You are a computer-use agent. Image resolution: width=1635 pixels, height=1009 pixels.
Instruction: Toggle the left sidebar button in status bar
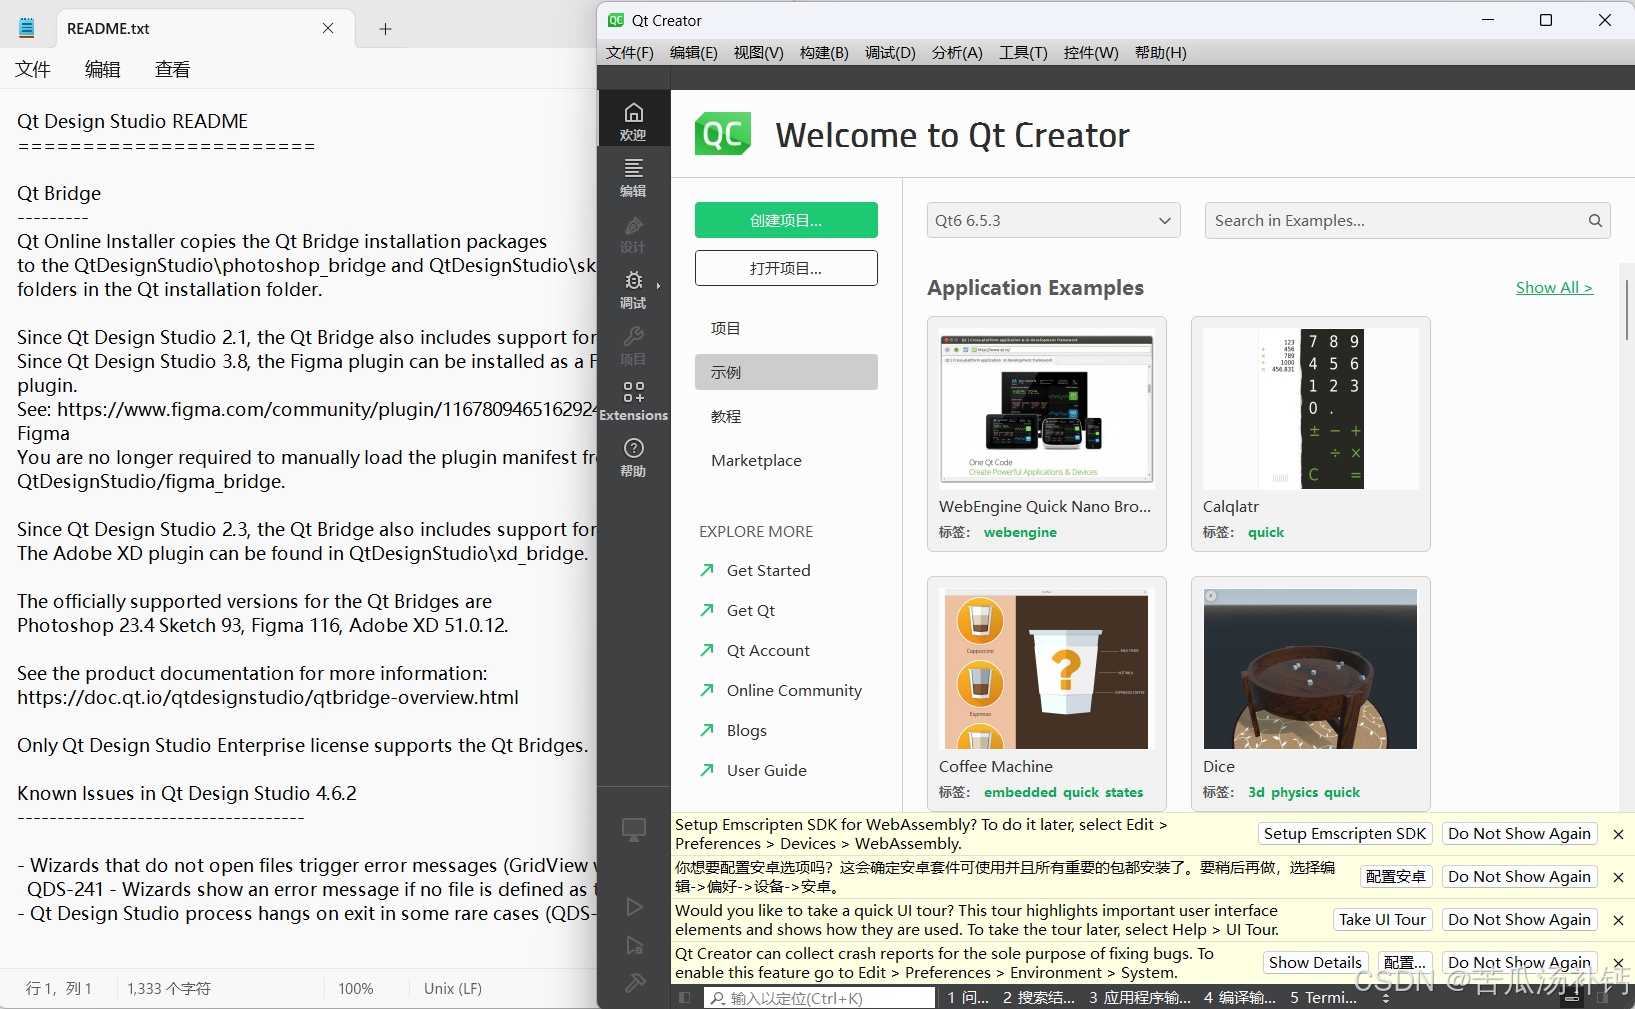(x=684, y=998)
